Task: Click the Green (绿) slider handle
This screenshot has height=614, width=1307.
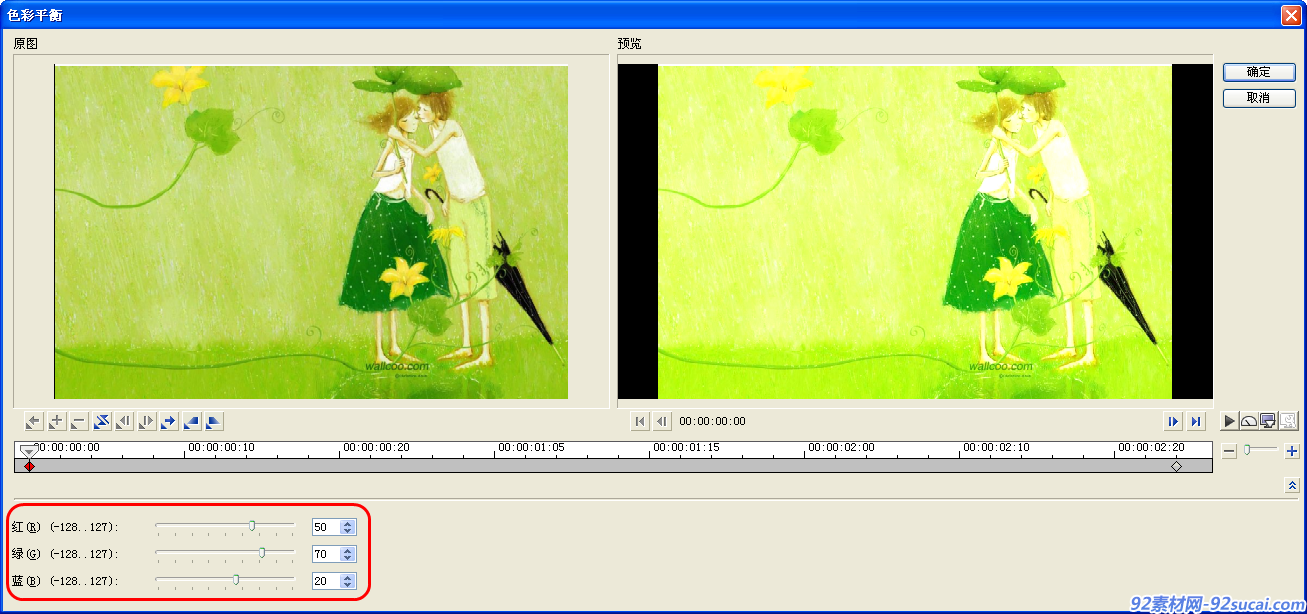Action: pos(262,552)
